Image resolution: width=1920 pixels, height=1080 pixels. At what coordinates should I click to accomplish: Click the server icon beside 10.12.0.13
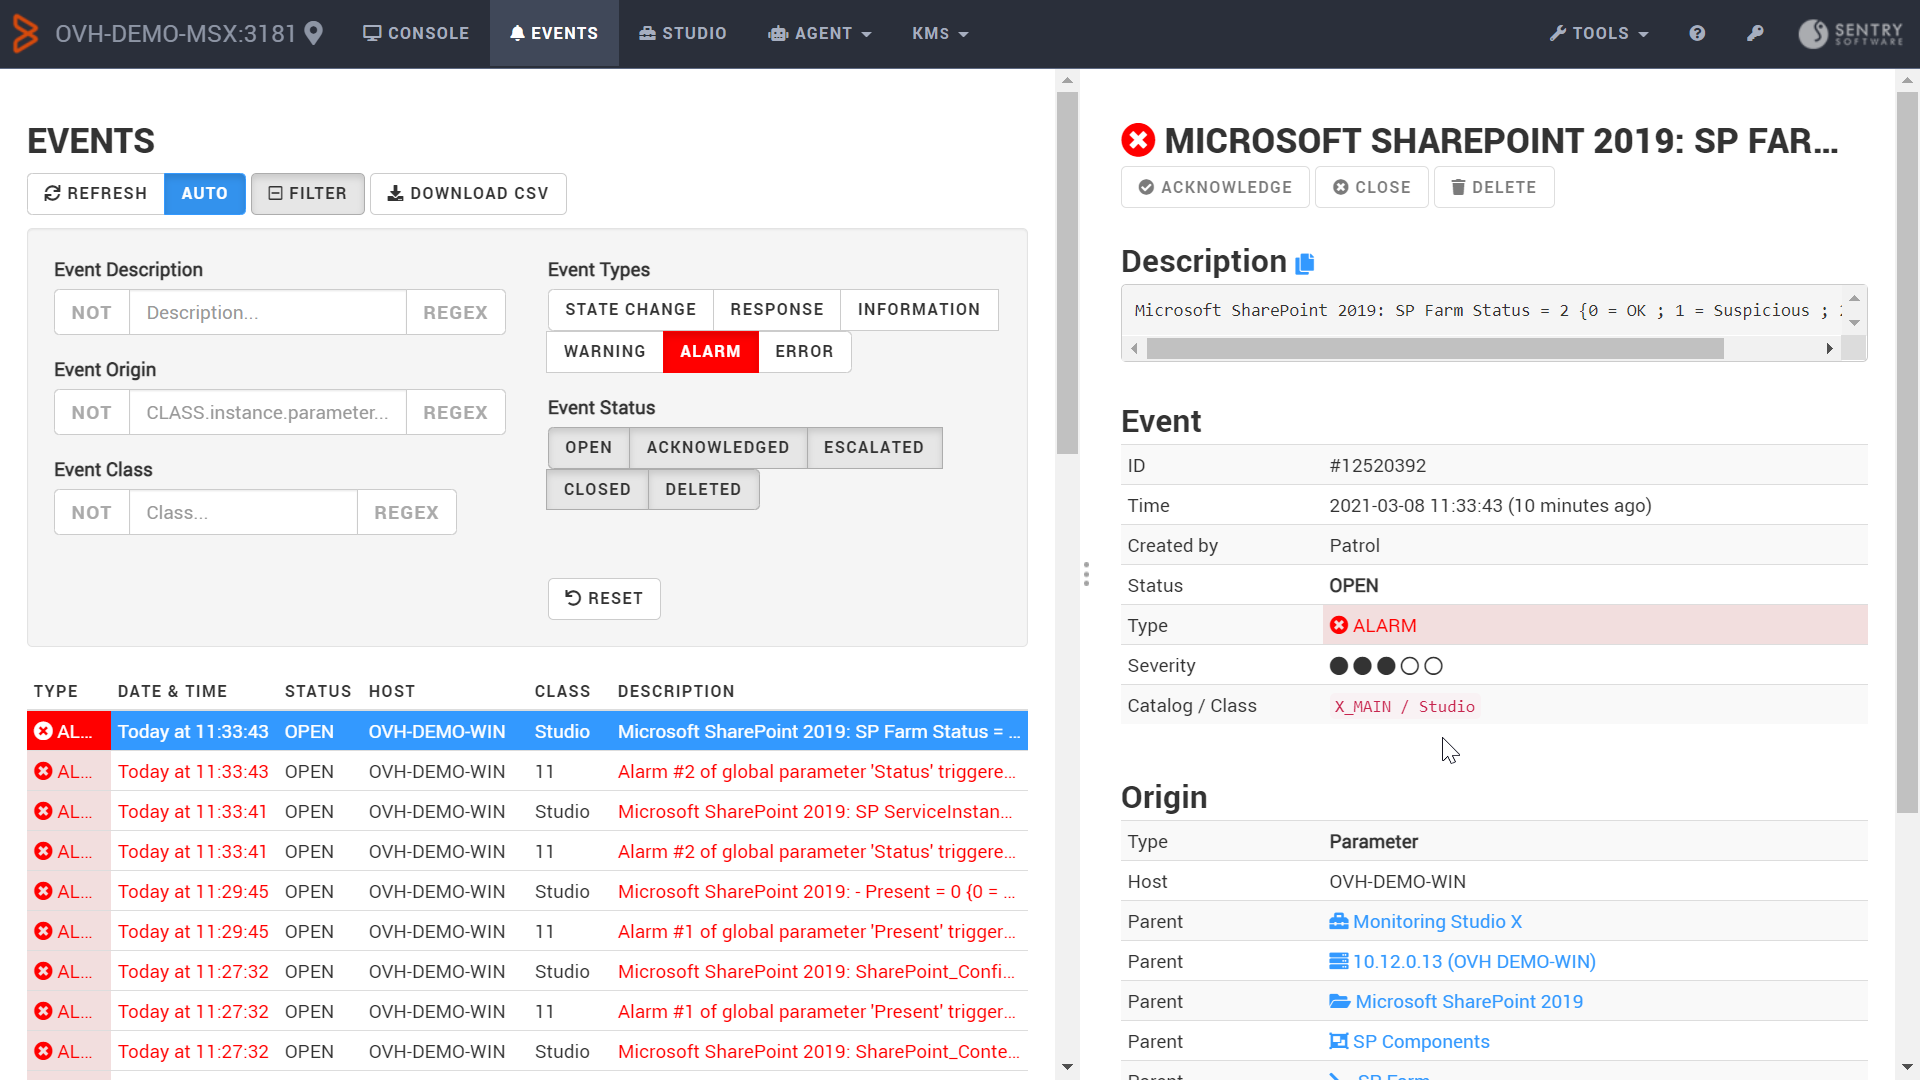click(x=1338, y=961)
